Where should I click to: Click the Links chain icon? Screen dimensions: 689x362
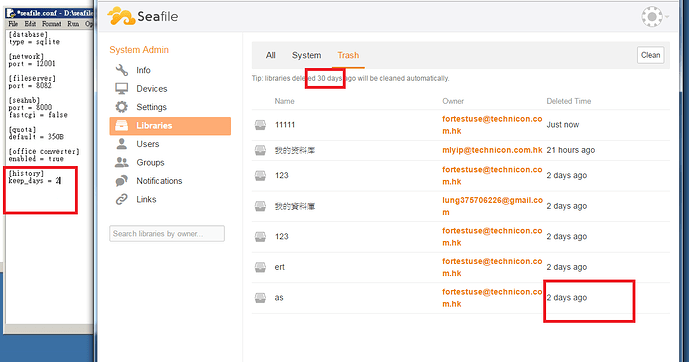[x=122, y=199]
